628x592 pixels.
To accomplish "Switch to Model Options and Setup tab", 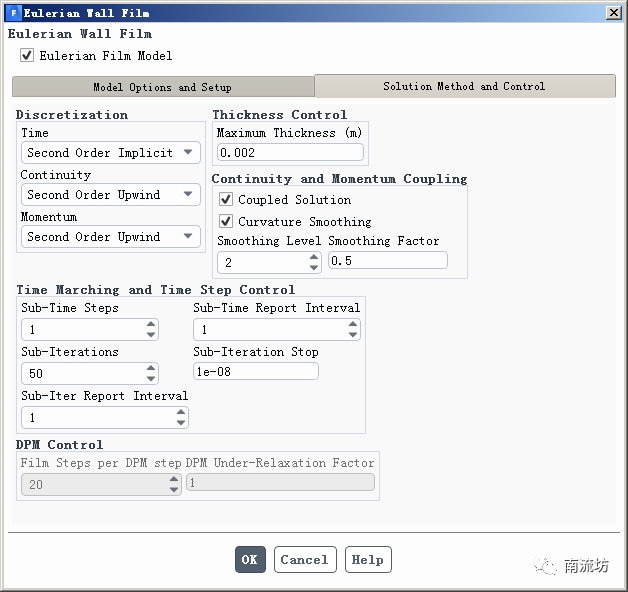I will pyautogui.click(x=163, y=87).
